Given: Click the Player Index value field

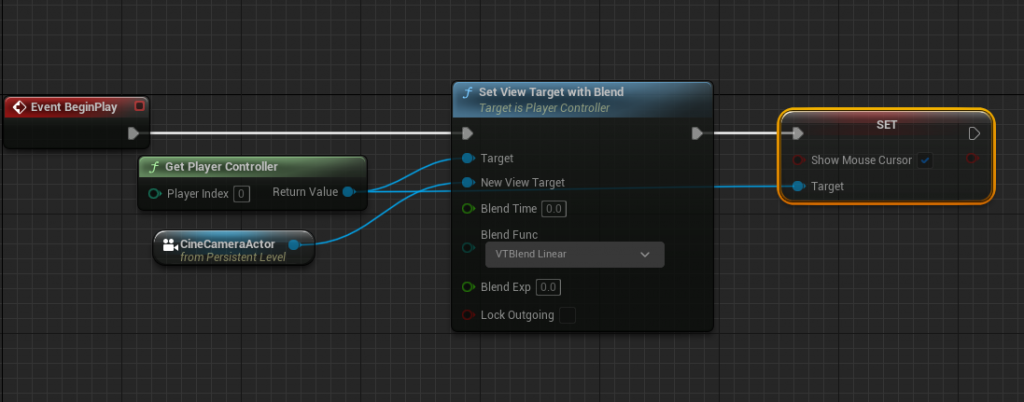Looking at the screenshot, I should pos(241,193).
